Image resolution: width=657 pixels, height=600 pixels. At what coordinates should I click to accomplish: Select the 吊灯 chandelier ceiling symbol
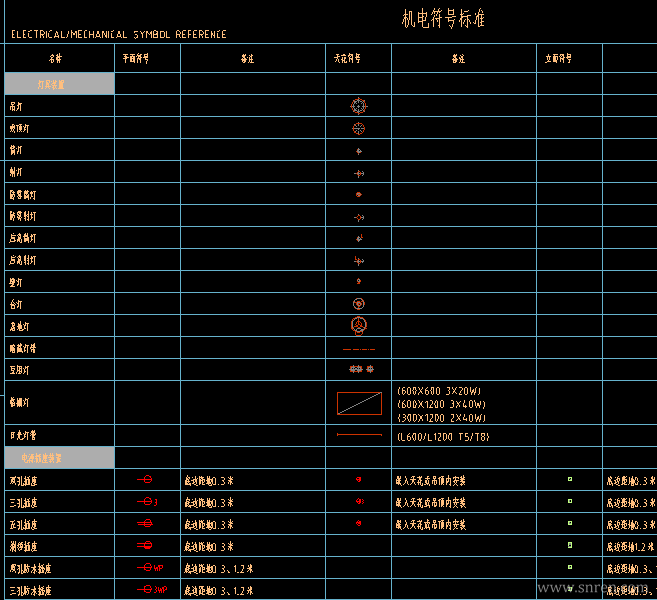pos(359,106)
